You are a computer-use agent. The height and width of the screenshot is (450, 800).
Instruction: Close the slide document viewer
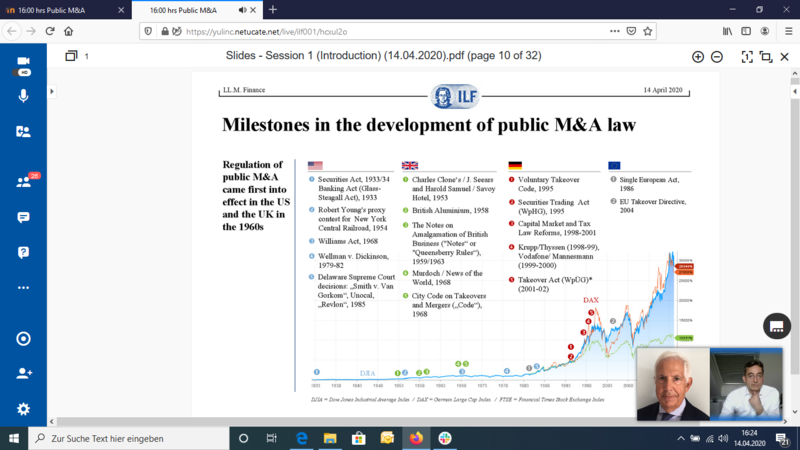click(x=785, y=57)
